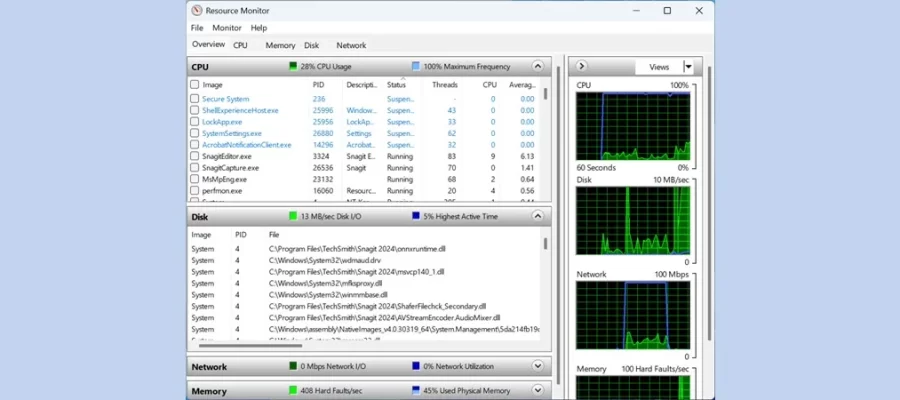Check the SnagitEditor.exe checkbox
Viewport: 900px width, 400px height.
click(195, 156)
